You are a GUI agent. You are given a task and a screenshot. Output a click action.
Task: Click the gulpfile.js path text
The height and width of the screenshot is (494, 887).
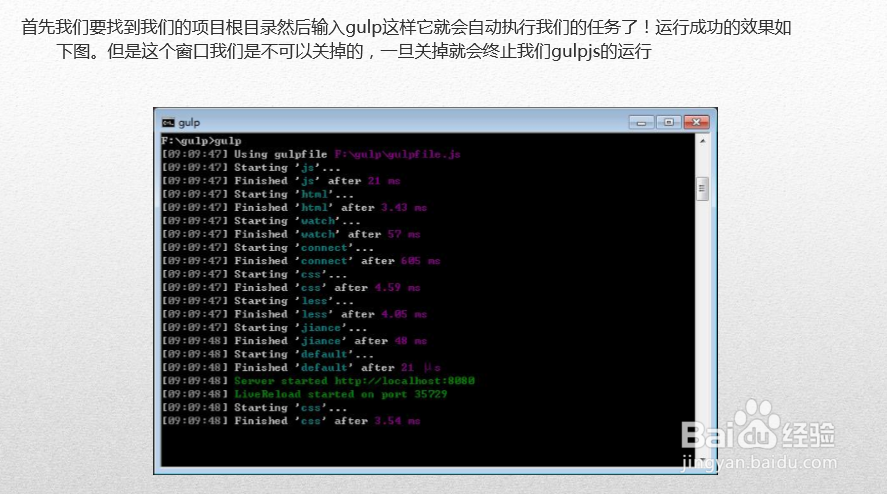398,154
